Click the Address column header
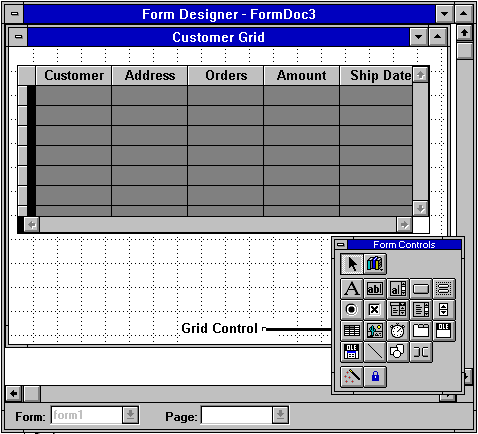478x434 pixels. tap(150, 75)
